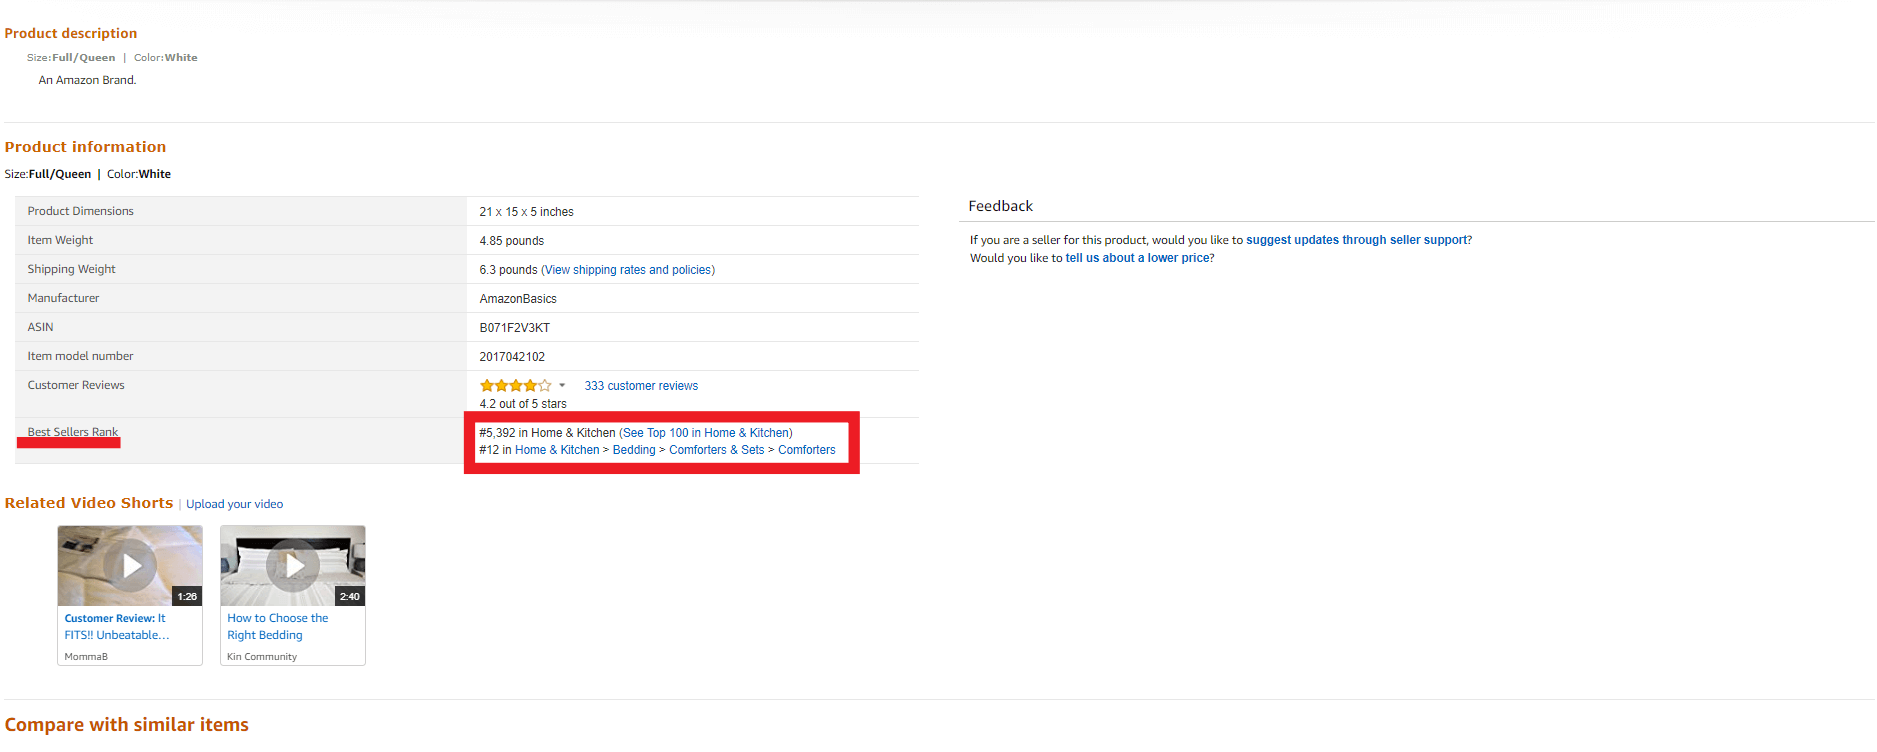Image resolution: width=1877 pixels, height=752 pixels.
Task: Open See Top 100 in Home & Kitchen
Action: (x=705, y=433)
